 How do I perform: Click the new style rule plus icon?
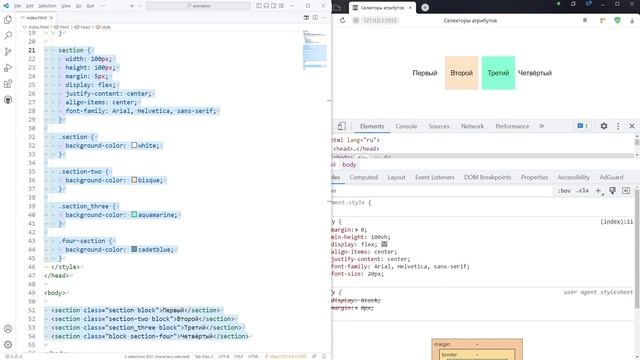coord(599,191)
